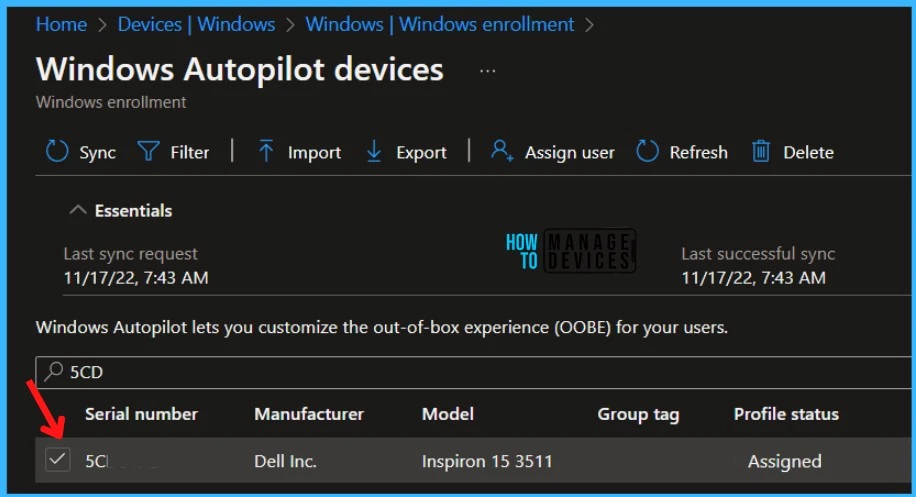Image resolution: width=916 pixels, height=497 pixels.
Task: Click the Sync circular arrow icon
Action: click(x=57, y=151)
